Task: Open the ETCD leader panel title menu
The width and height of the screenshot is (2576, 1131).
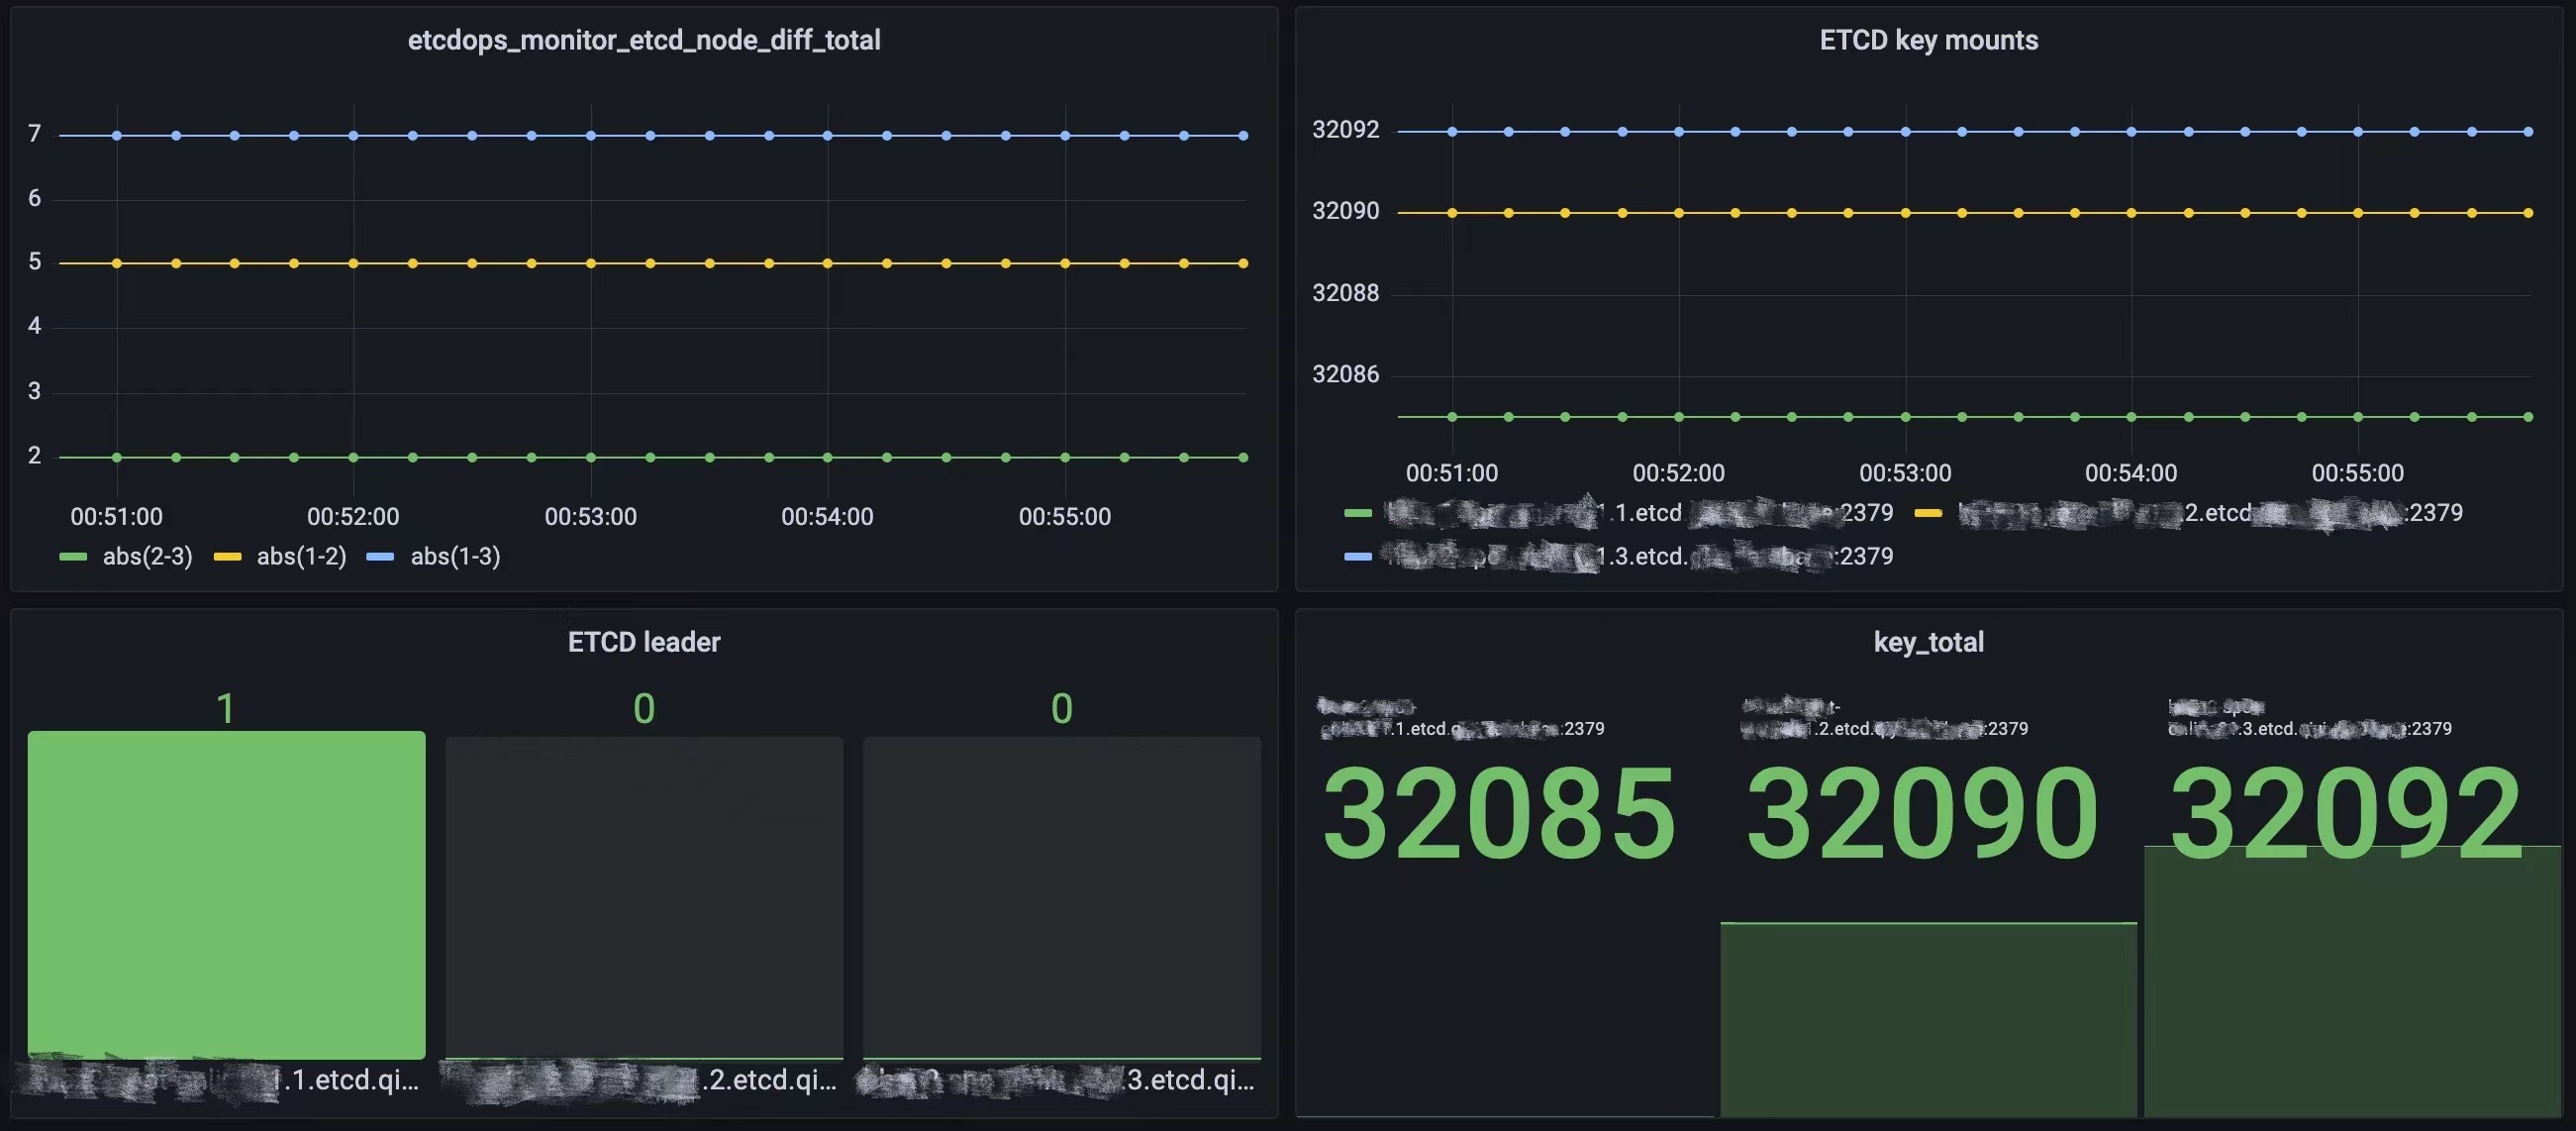Action: point(643,642)
